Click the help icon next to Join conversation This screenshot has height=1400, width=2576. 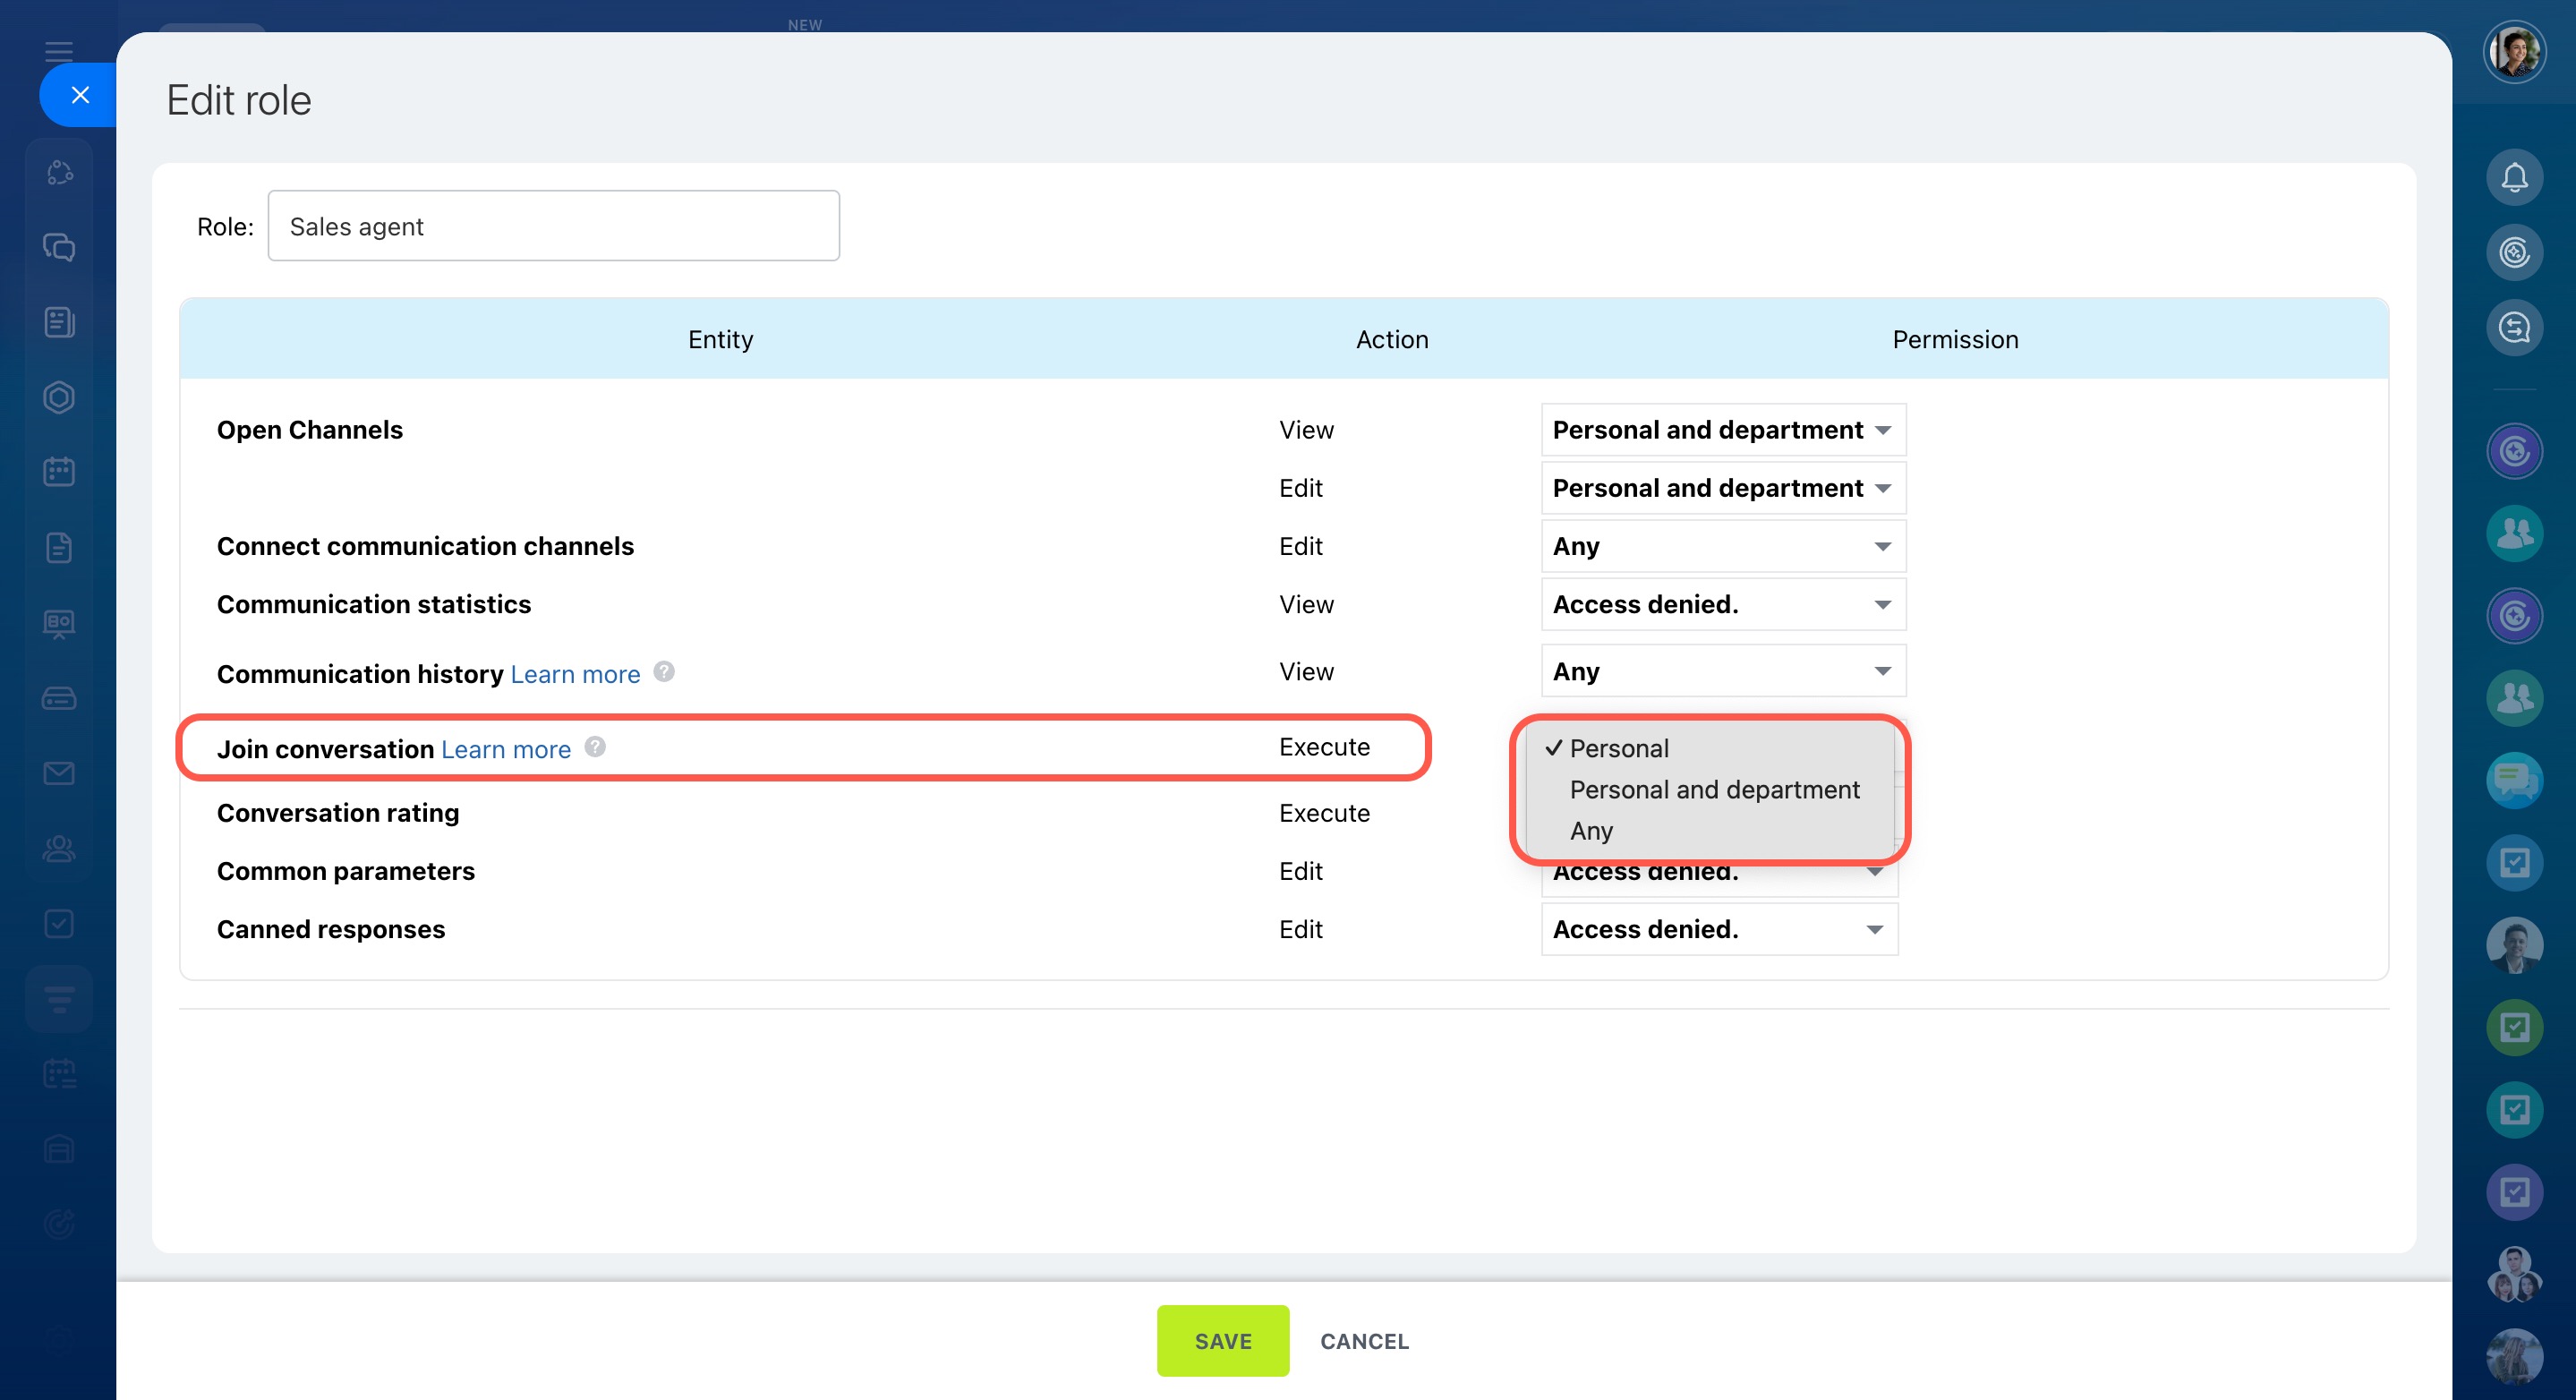(595, 747)
